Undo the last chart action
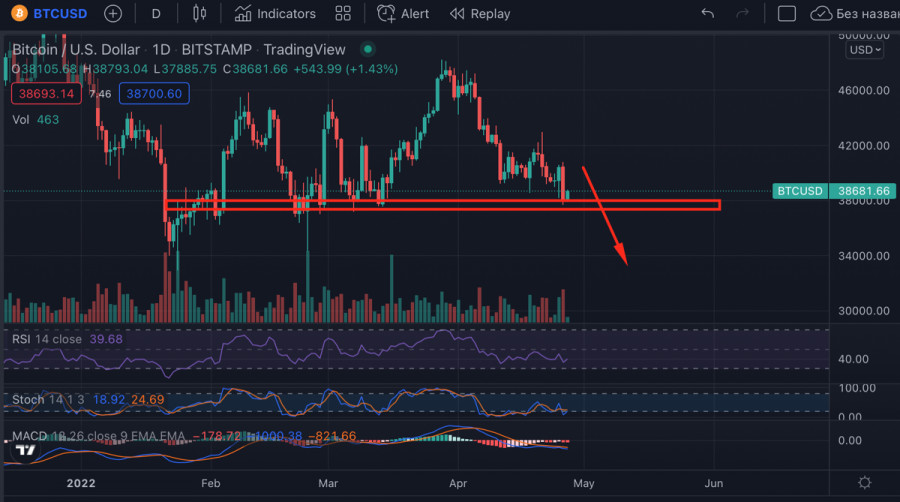The height and width of the screenshot is (502, 900). [708, 13]
